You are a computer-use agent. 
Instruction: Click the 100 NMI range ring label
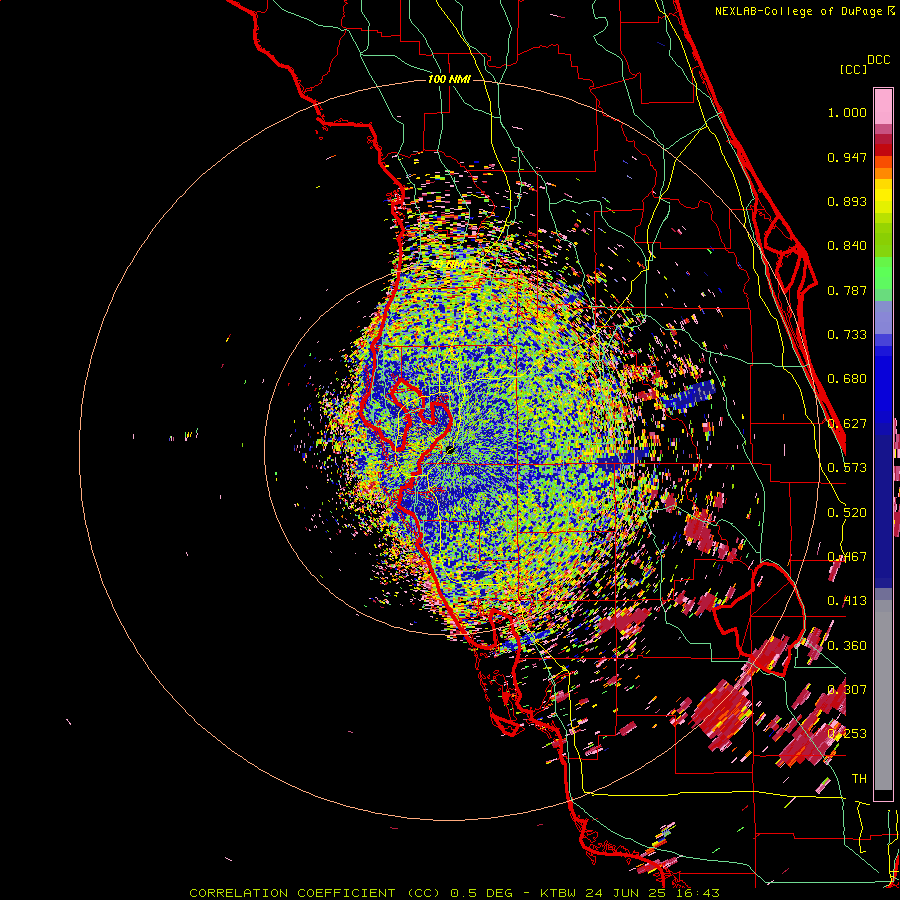point(449,79)
